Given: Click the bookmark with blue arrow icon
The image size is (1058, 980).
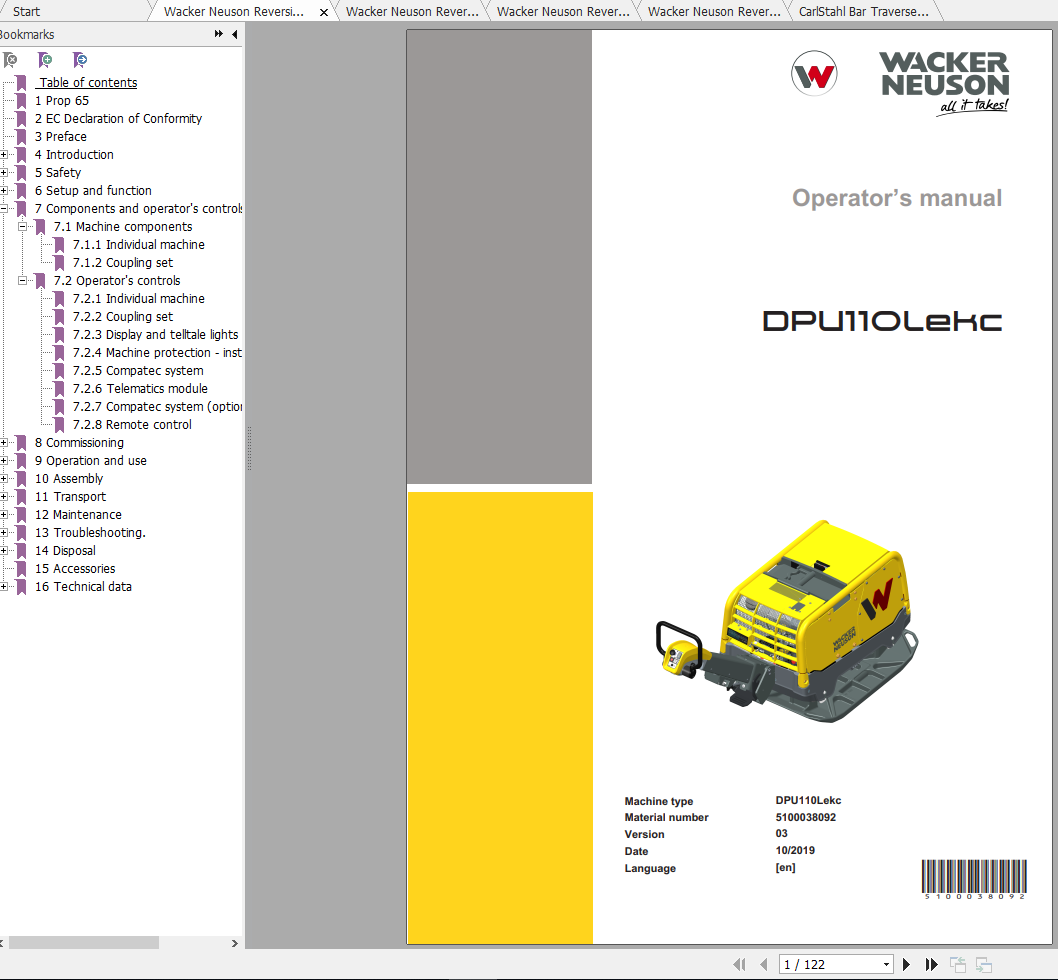Looking at the screenshot, I should [x=80, y=60].
